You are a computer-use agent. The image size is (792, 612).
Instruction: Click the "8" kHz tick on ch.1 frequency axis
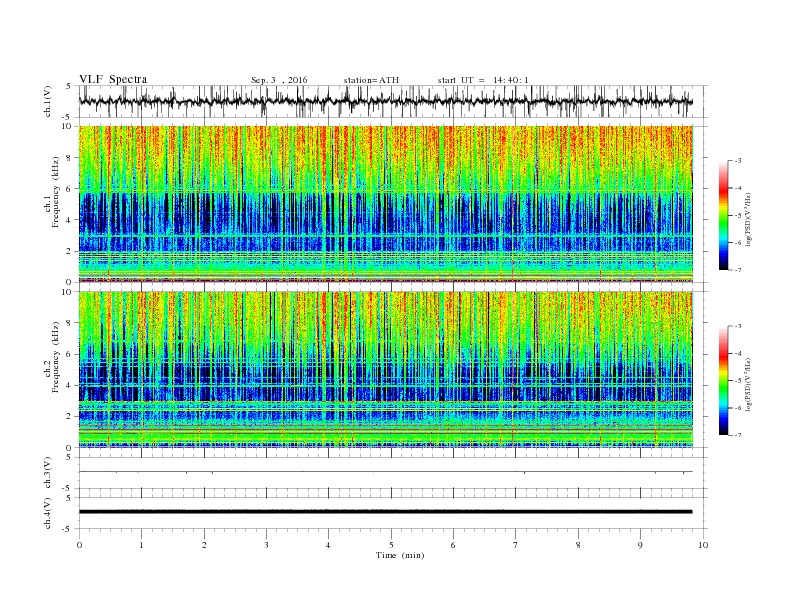tap(69, 158)
